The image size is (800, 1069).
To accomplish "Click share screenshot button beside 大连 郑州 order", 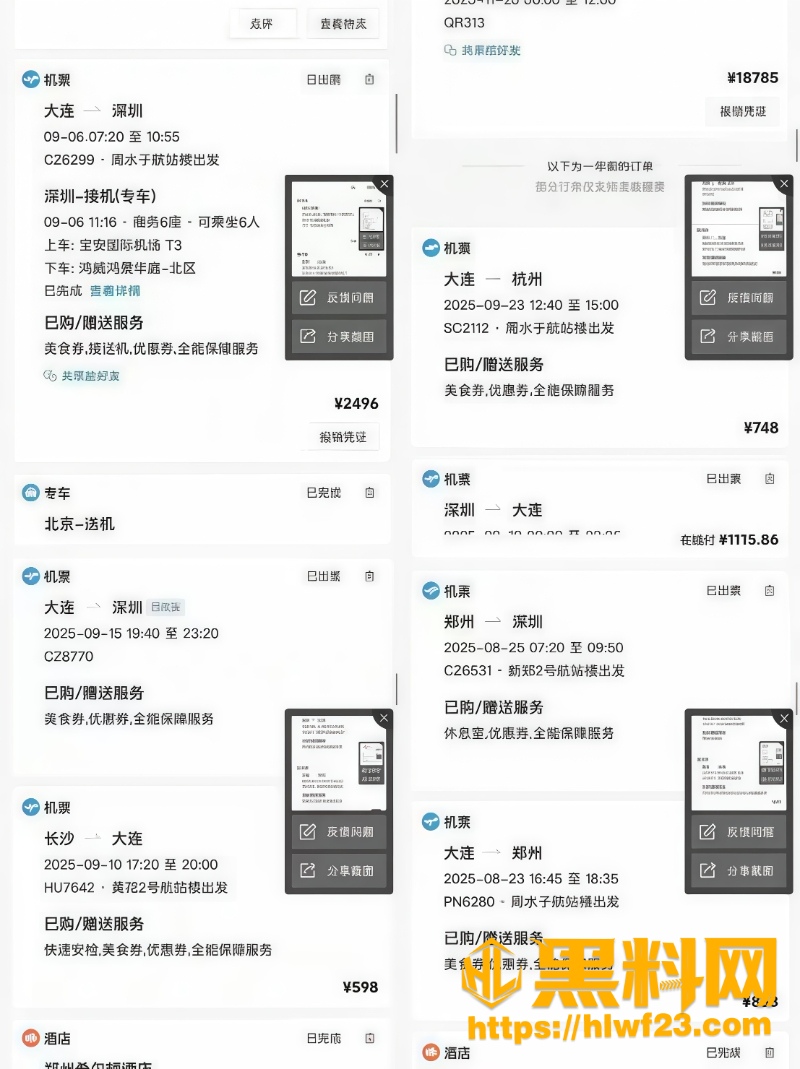I will [739, 871].
